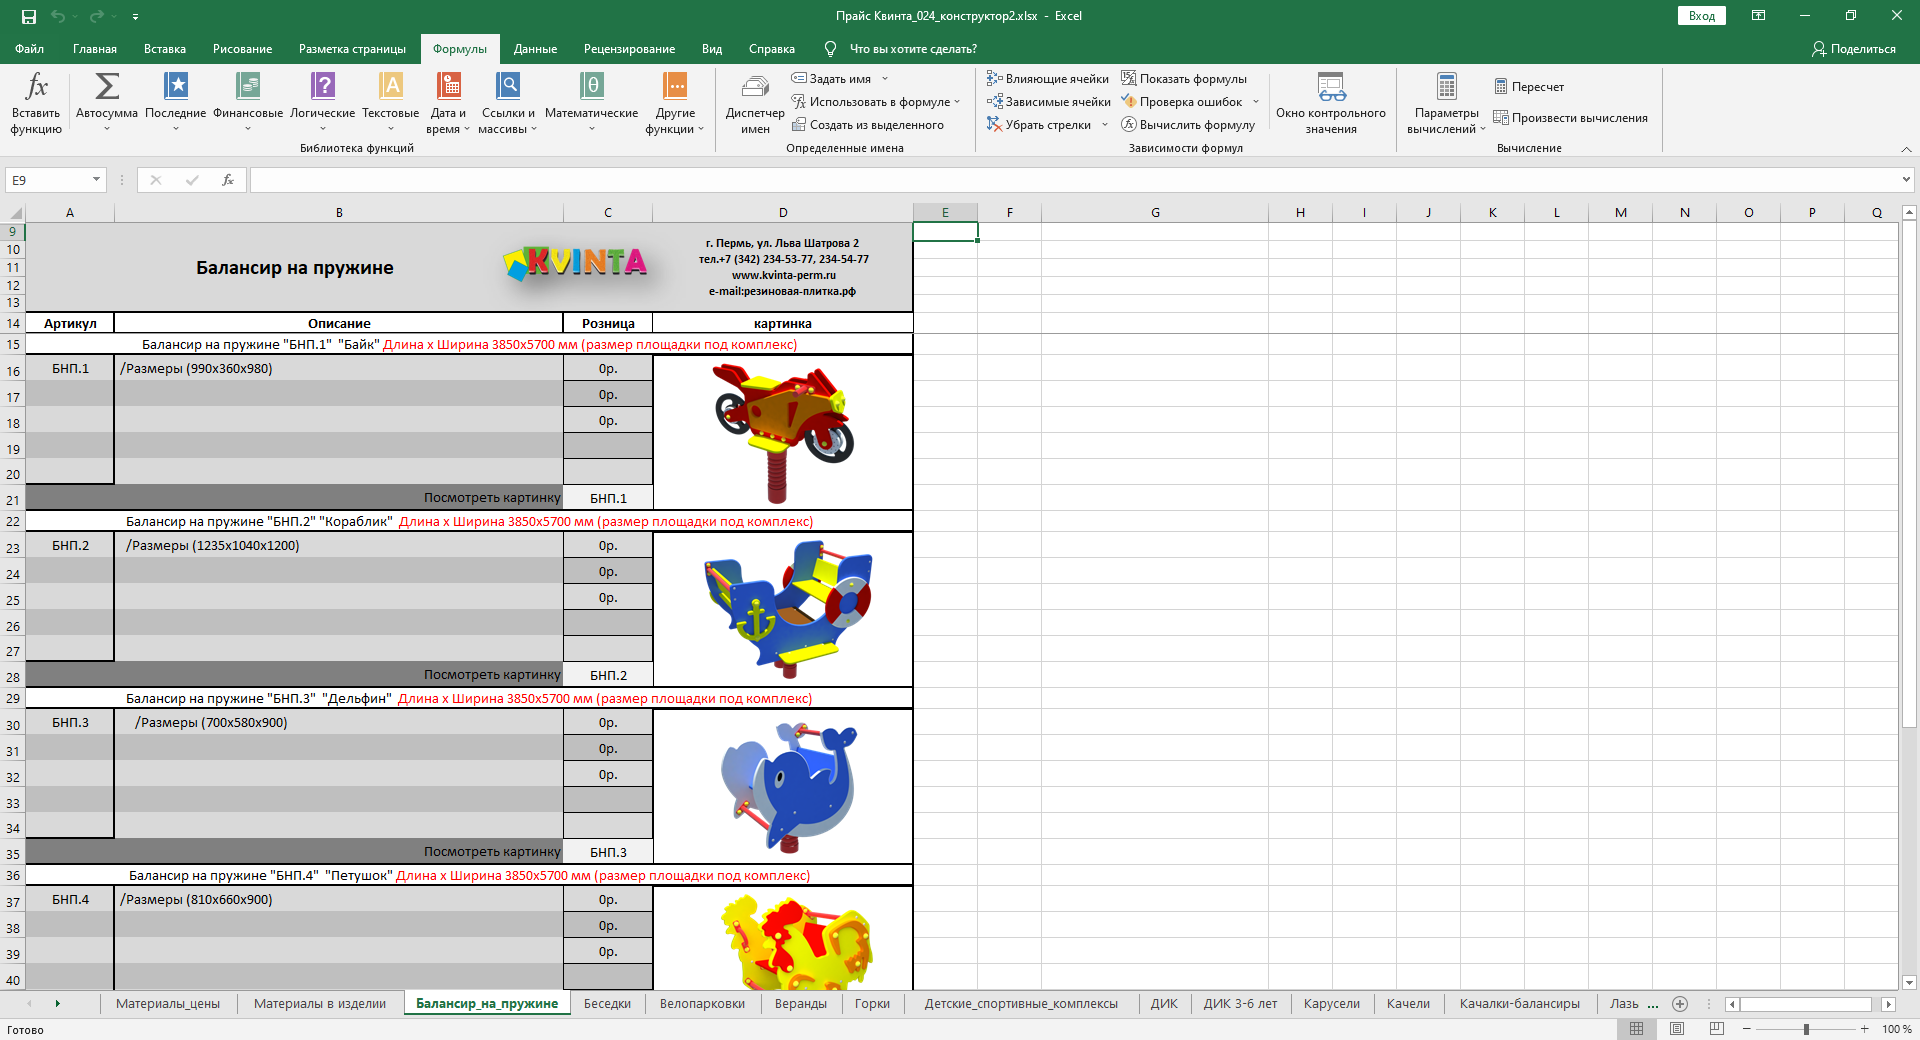Switch to the Data (Данные) tab

click(535, 49)
